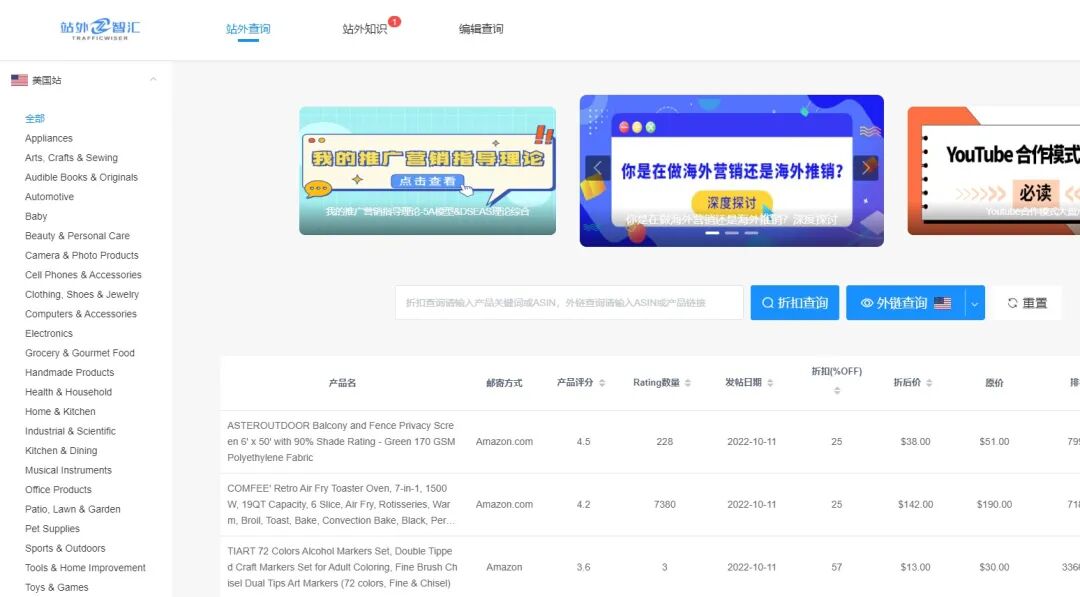Toggle sorting on the 折扣价 column
This screenshot has width=1080, height=597.
pyautogui.click(x=932, y=382)
